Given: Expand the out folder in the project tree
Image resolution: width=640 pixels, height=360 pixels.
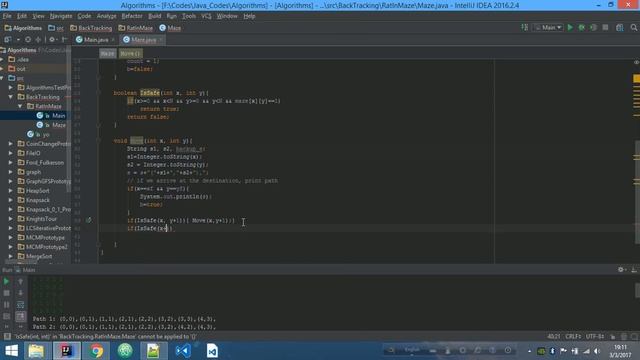Looking at the screenshot, I should [3, 69].
